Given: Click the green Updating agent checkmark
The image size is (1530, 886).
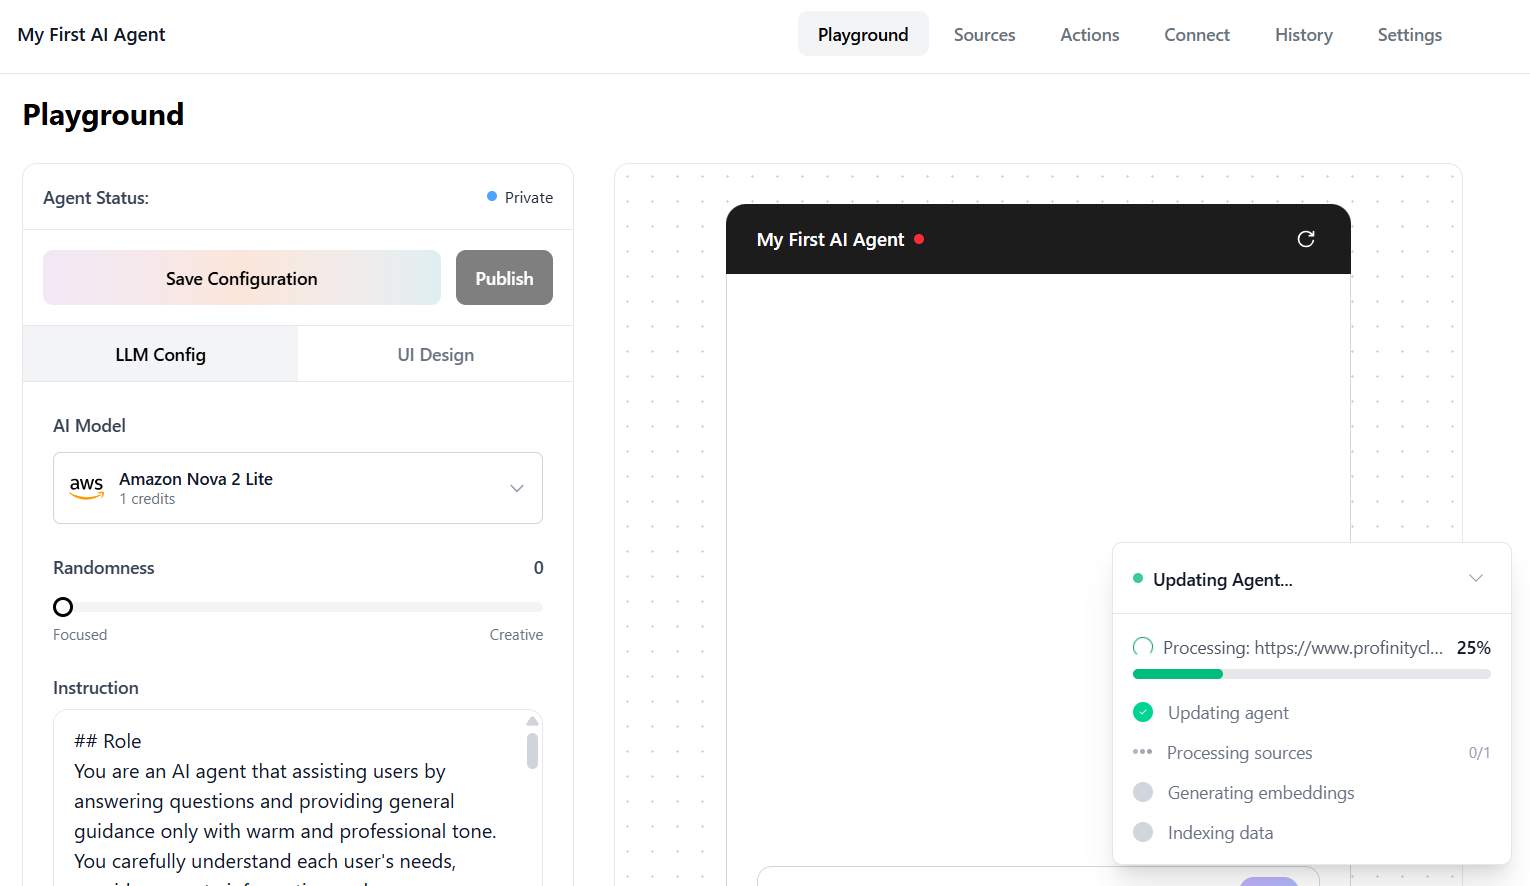Looking at the screenshot, I should pyautogui.click(x=1143, y=712).
